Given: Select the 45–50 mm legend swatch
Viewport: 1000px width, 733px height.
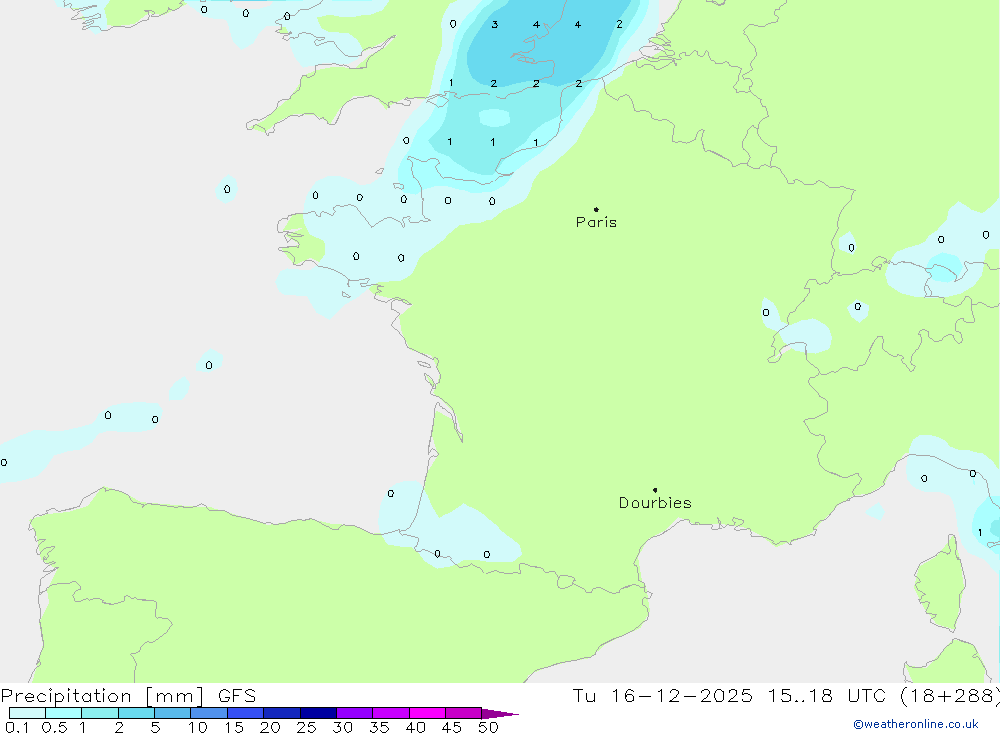Looking at the screenshot, I should point(464,713).
